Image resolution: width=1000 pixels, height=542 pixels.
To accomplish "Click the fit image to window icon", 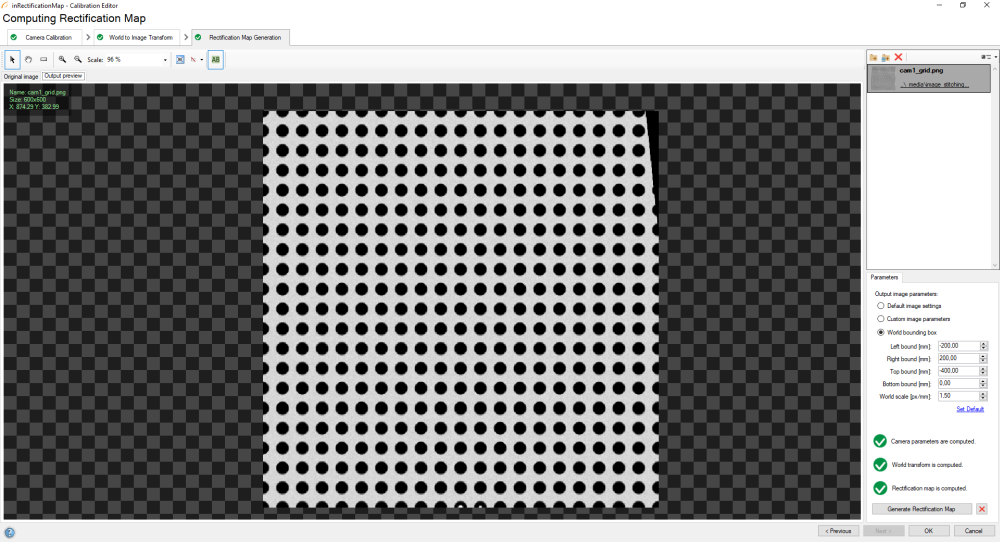I will pos(180,60).
